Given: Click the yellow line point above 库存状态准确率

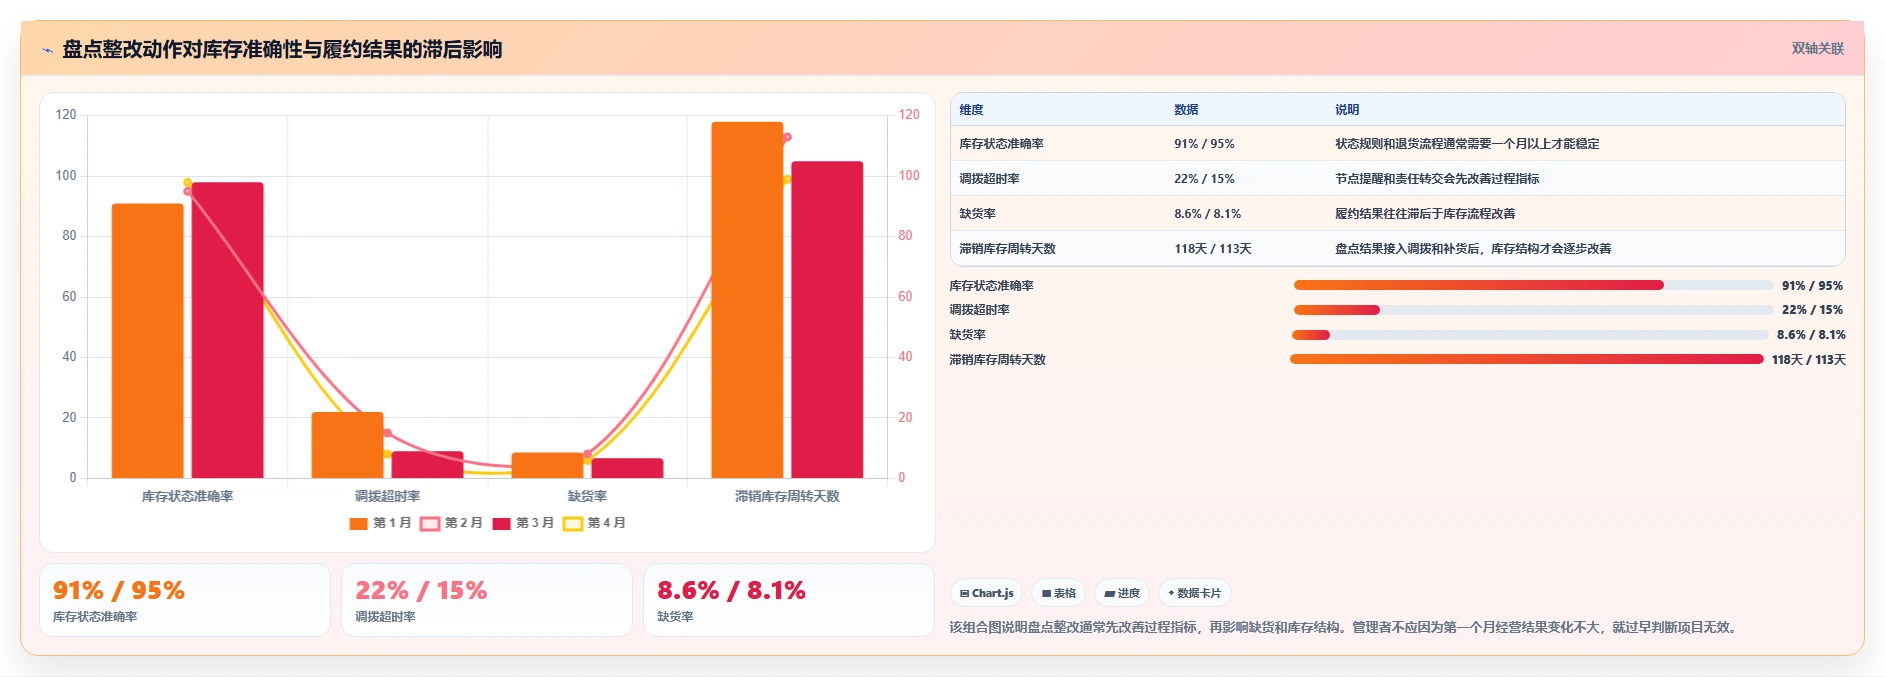Looking at the screenshot, I should (x=187, y=182).
